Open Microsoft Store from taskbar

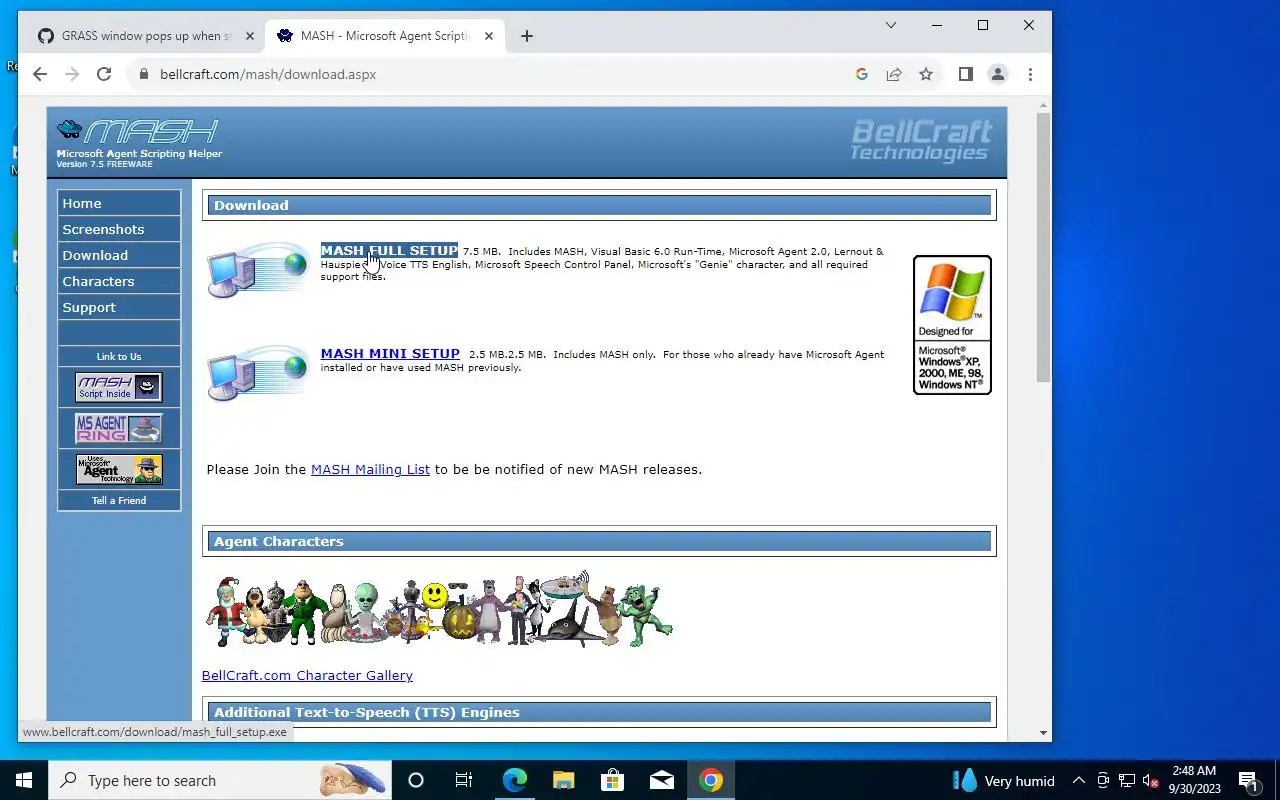[x=612, y=780]
